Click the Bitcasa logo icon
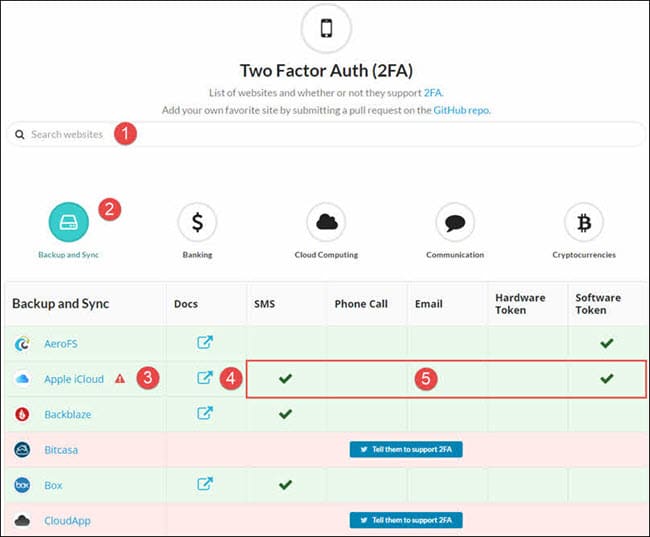This screenshot has height=537, width=650. [22, 450]
